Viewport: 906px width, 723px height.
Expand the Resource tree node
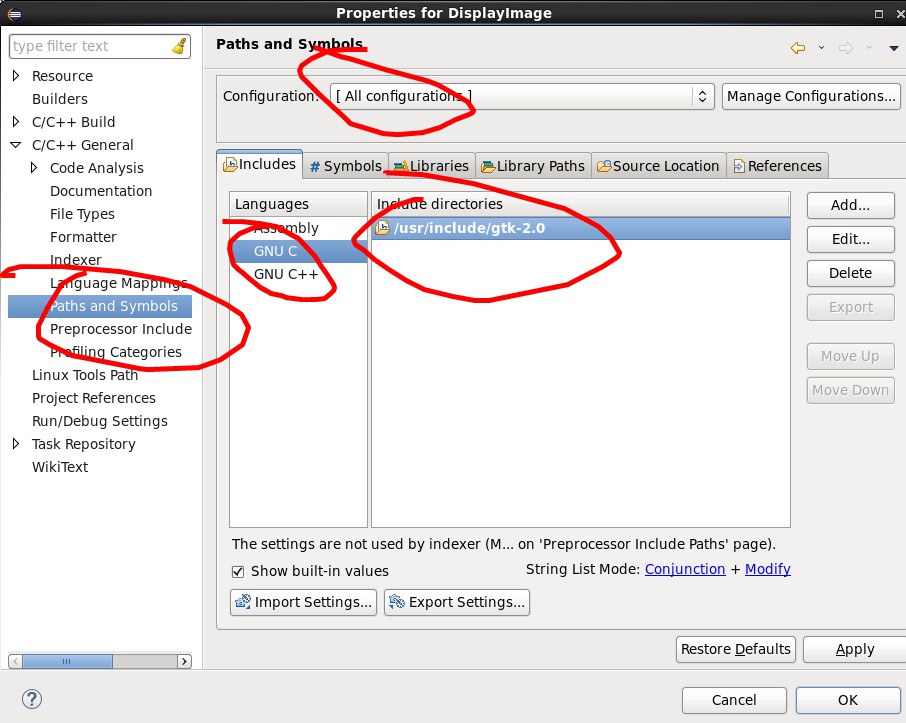coord(16,76)
